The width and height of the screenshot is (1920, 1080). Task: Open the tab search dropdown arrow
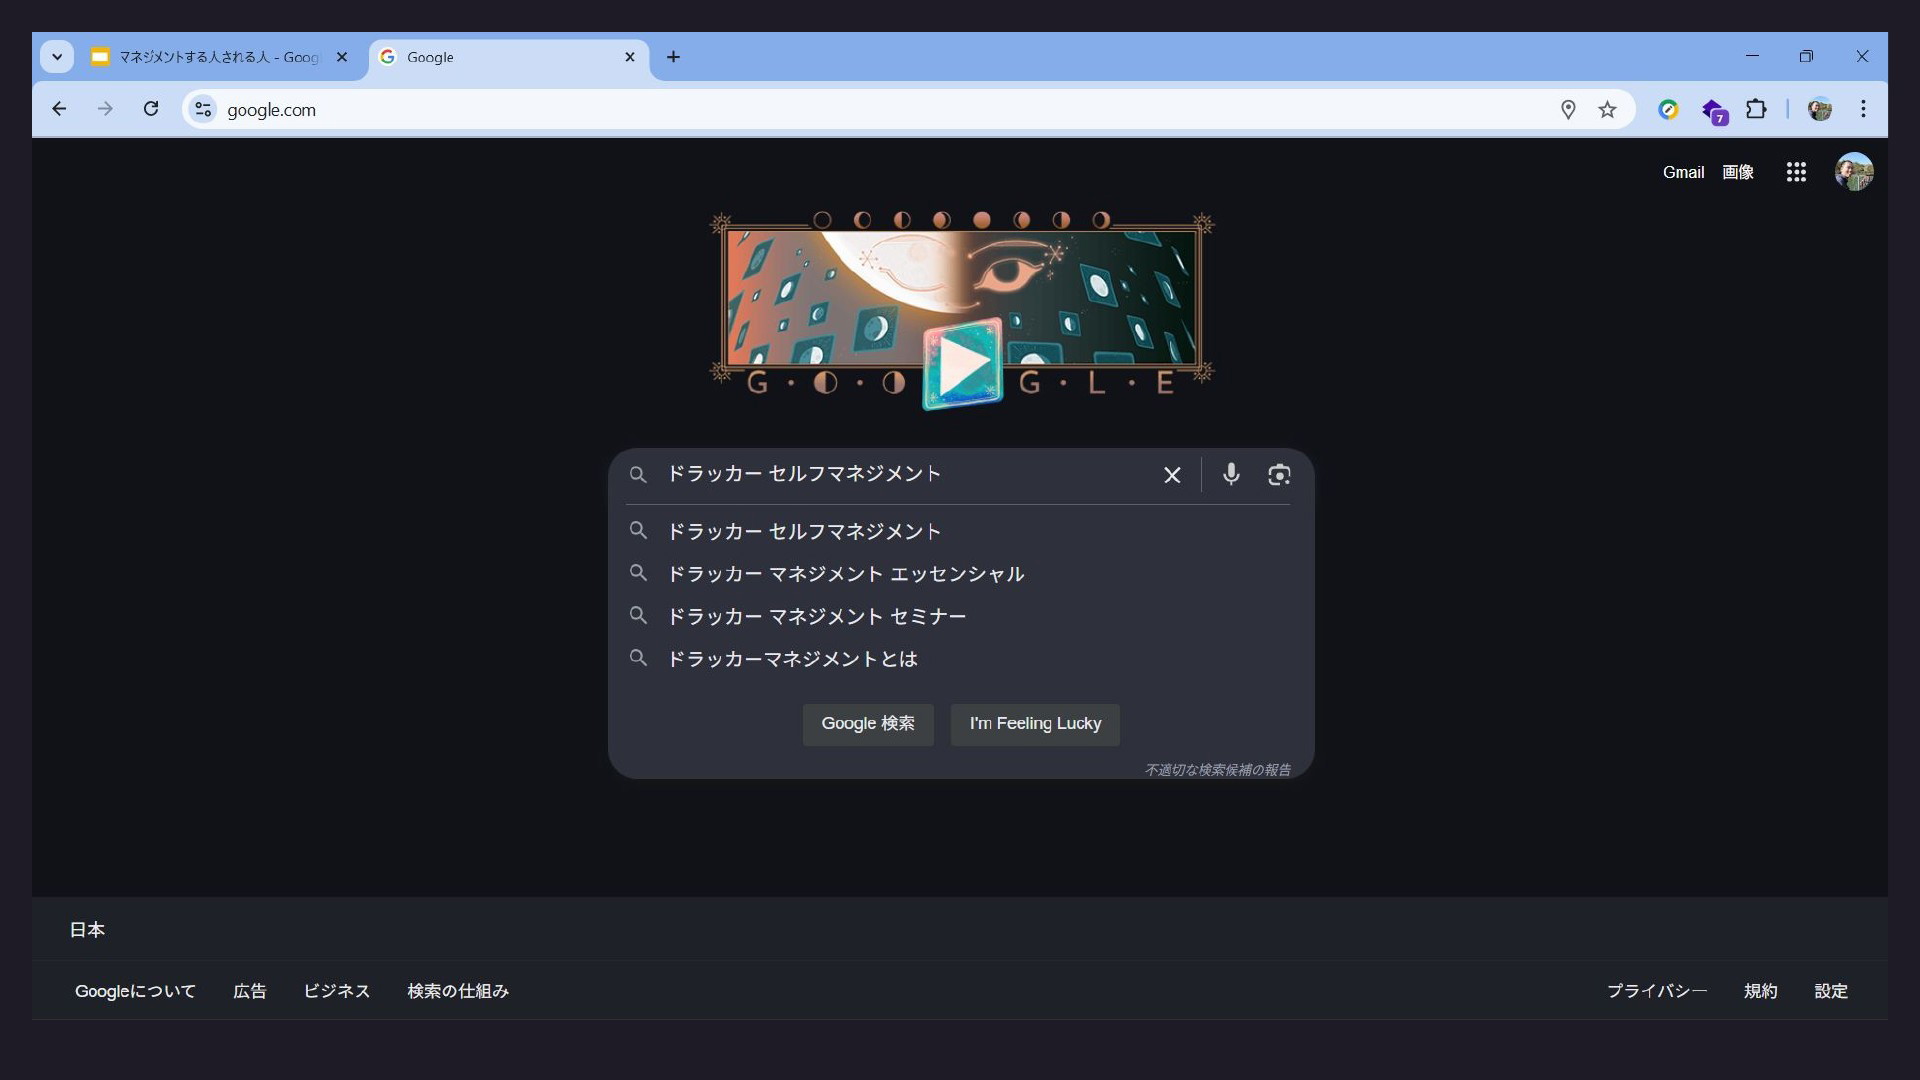pyautogui.click(x=57, y=57)
